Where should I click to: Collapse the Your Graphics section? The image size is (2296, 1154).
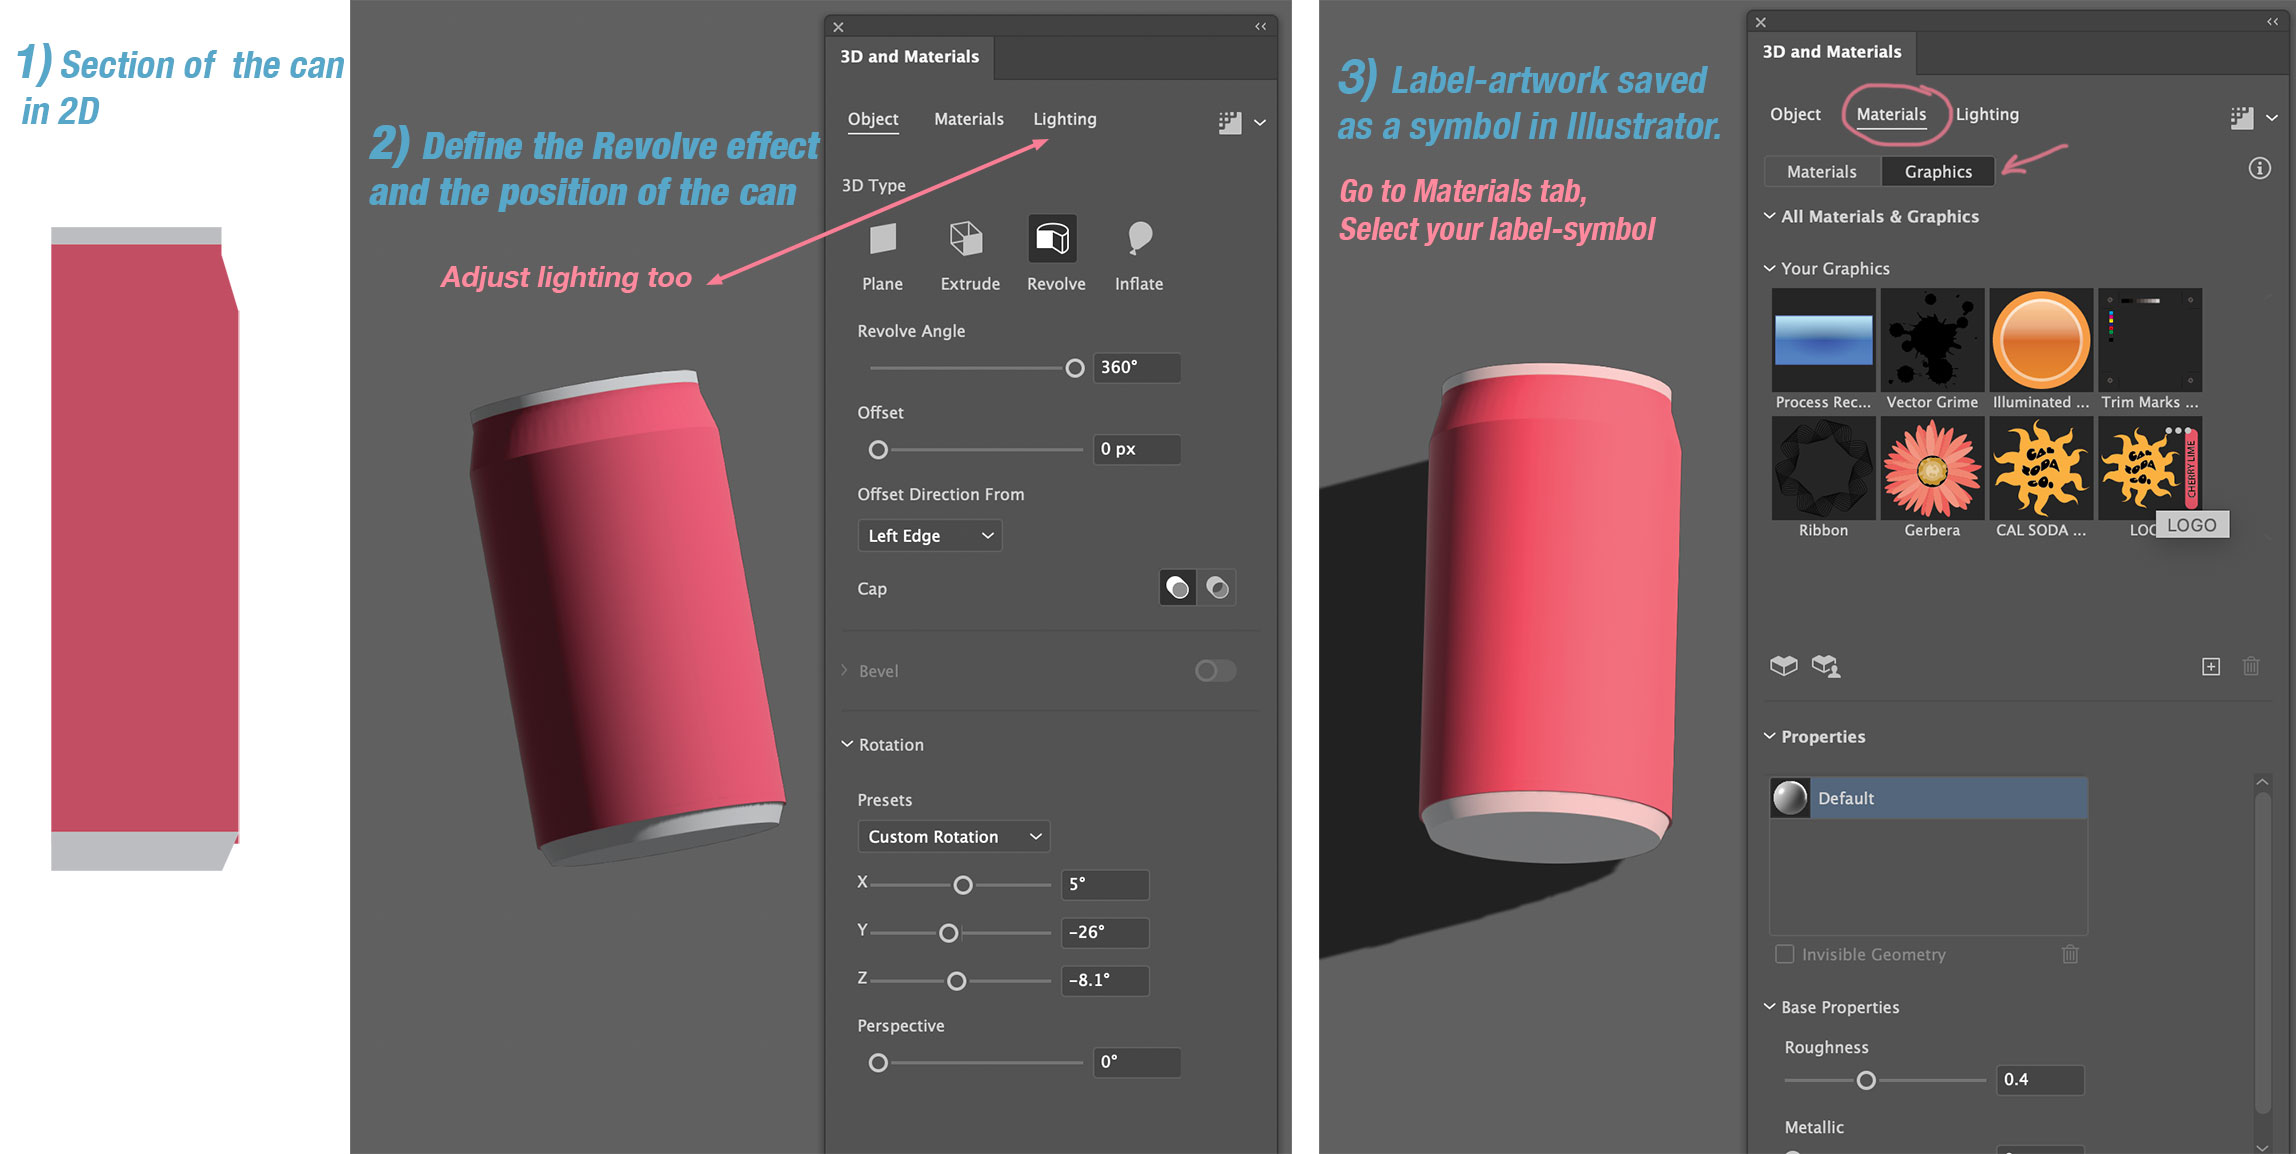pos(1769,268)
